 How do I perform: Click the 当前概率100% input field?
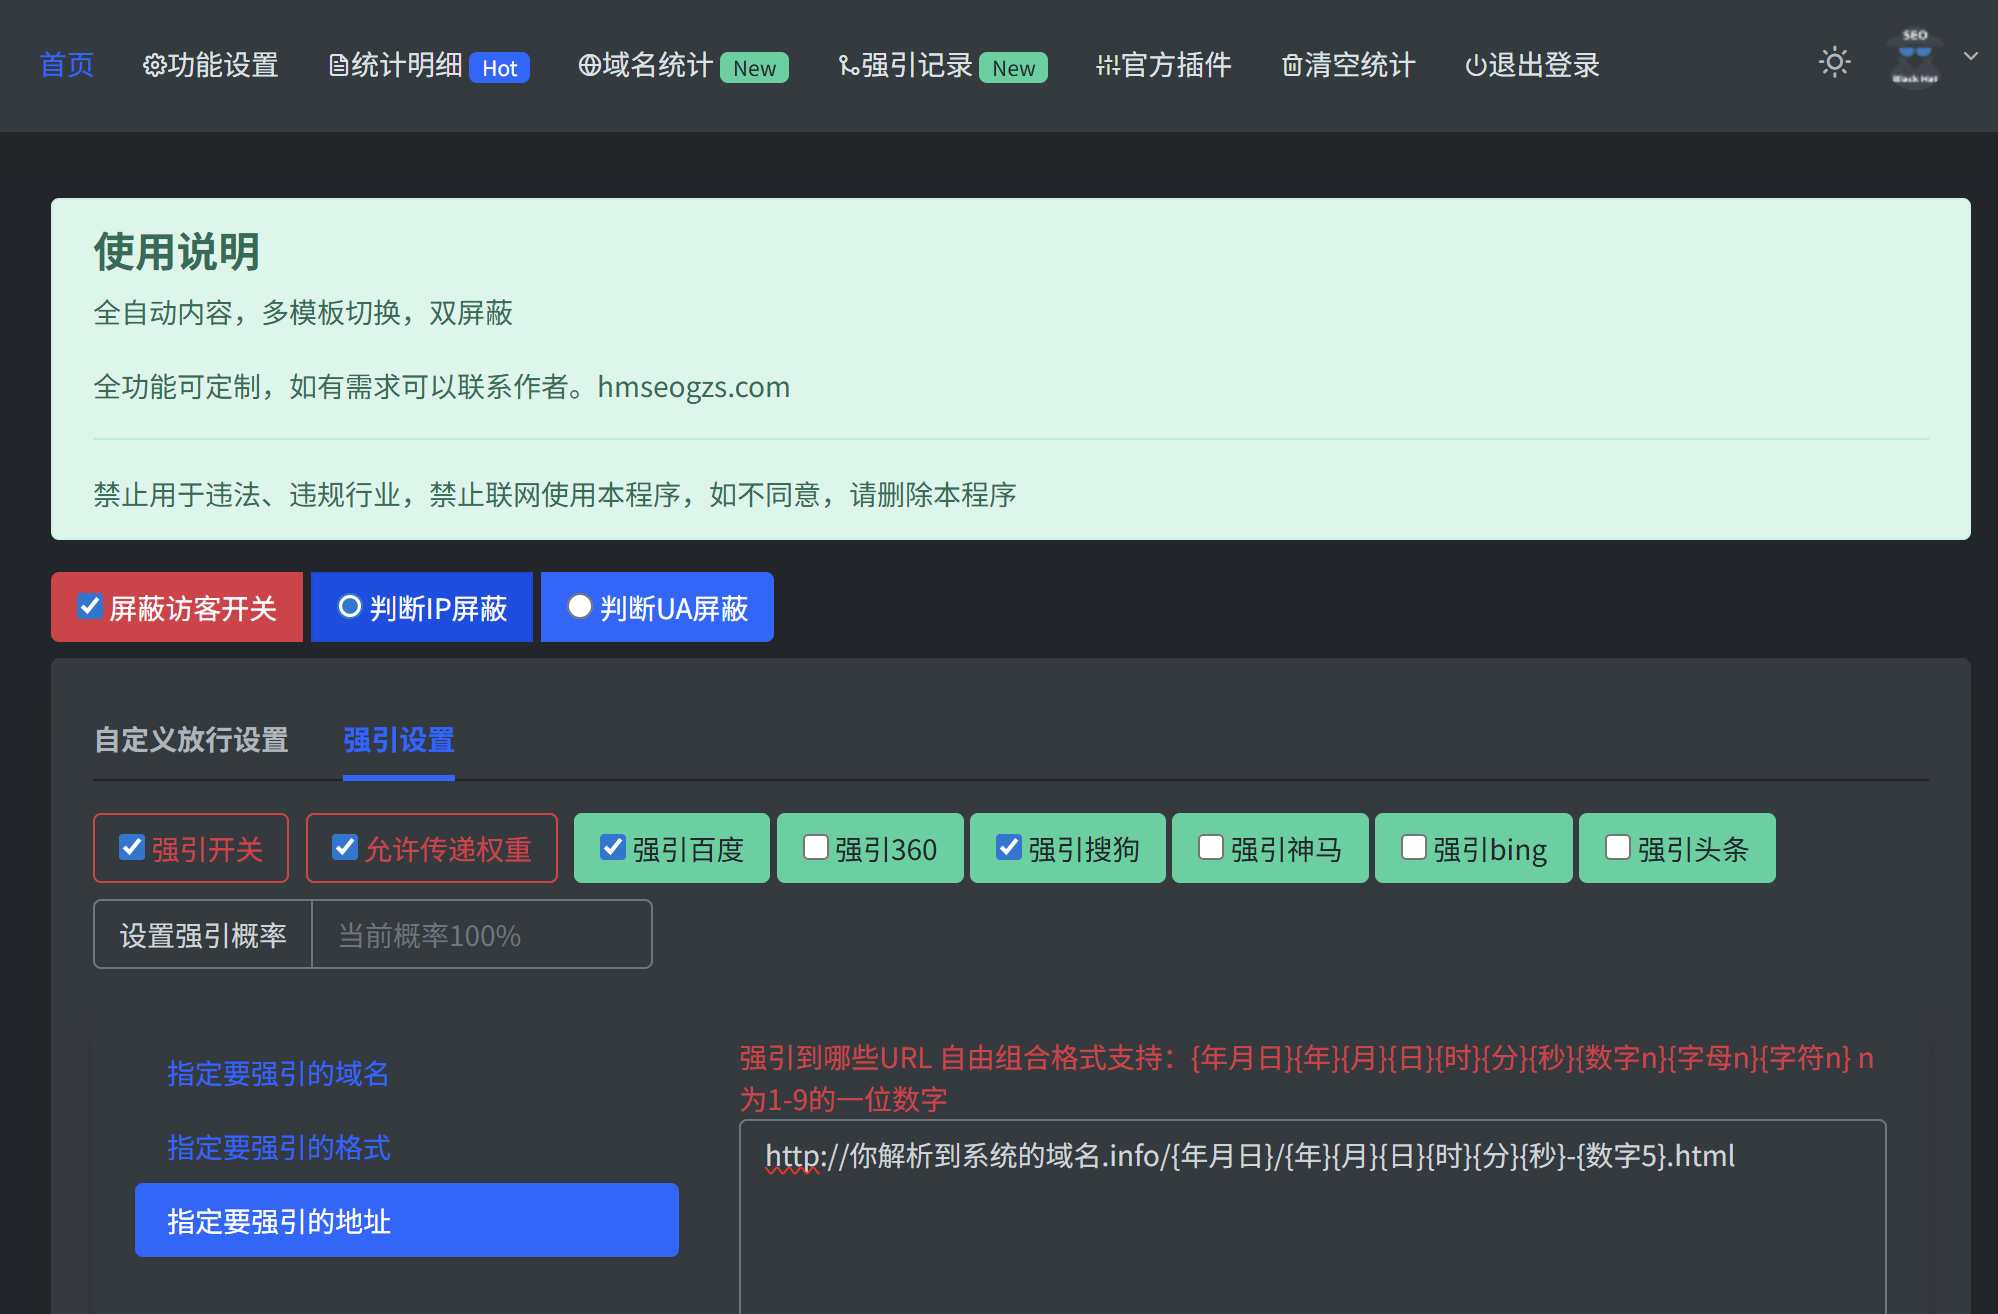click(x=482, y=934)
